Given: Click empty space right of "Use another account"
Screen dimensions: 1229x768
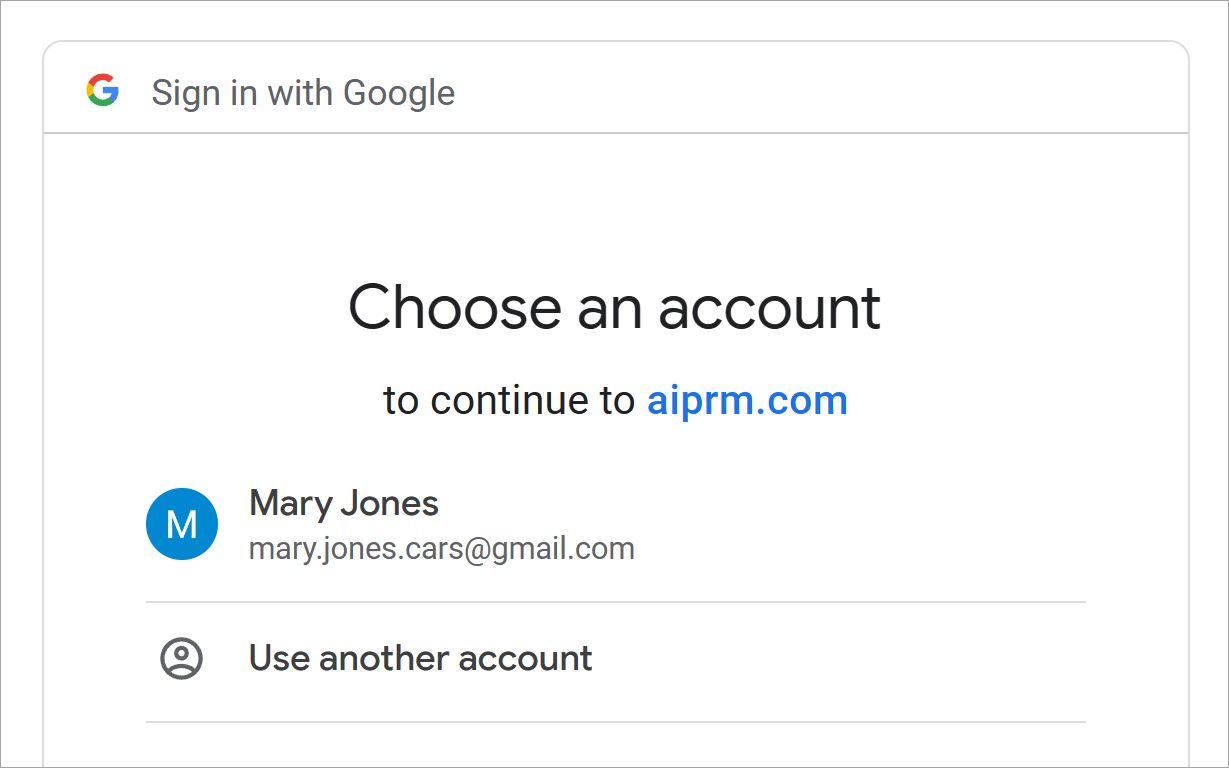Looking at the screenshot, I should pyautogui.click(x=840, y=659).
